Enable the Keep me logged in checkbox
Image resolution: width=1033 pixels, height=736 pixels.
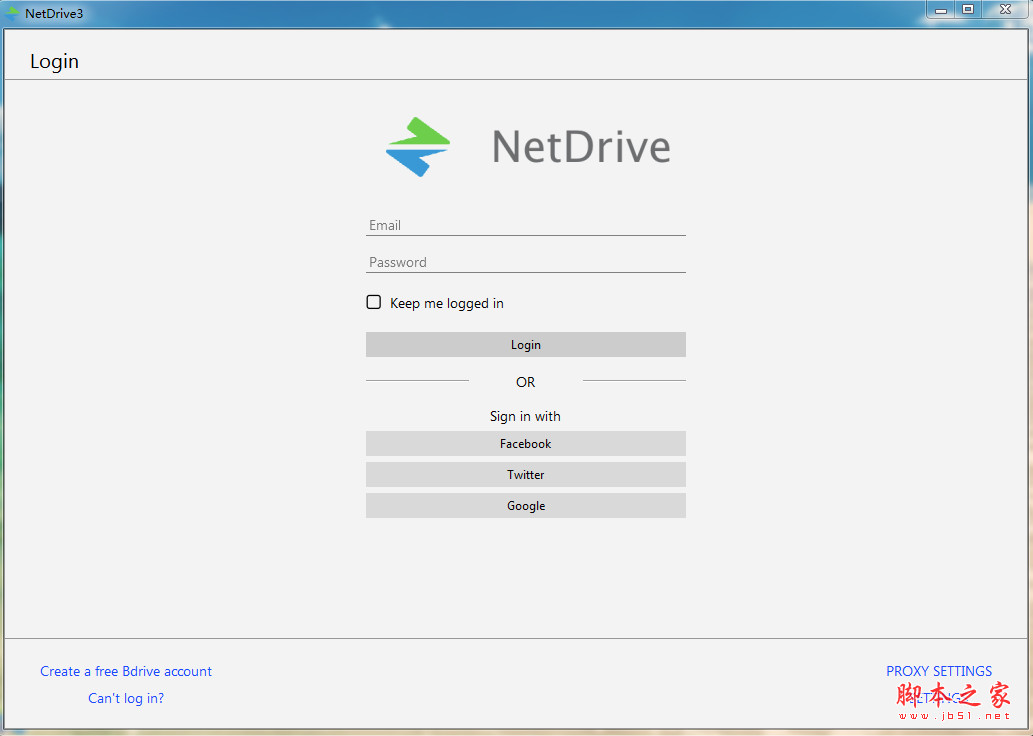(x=374, y=302)
